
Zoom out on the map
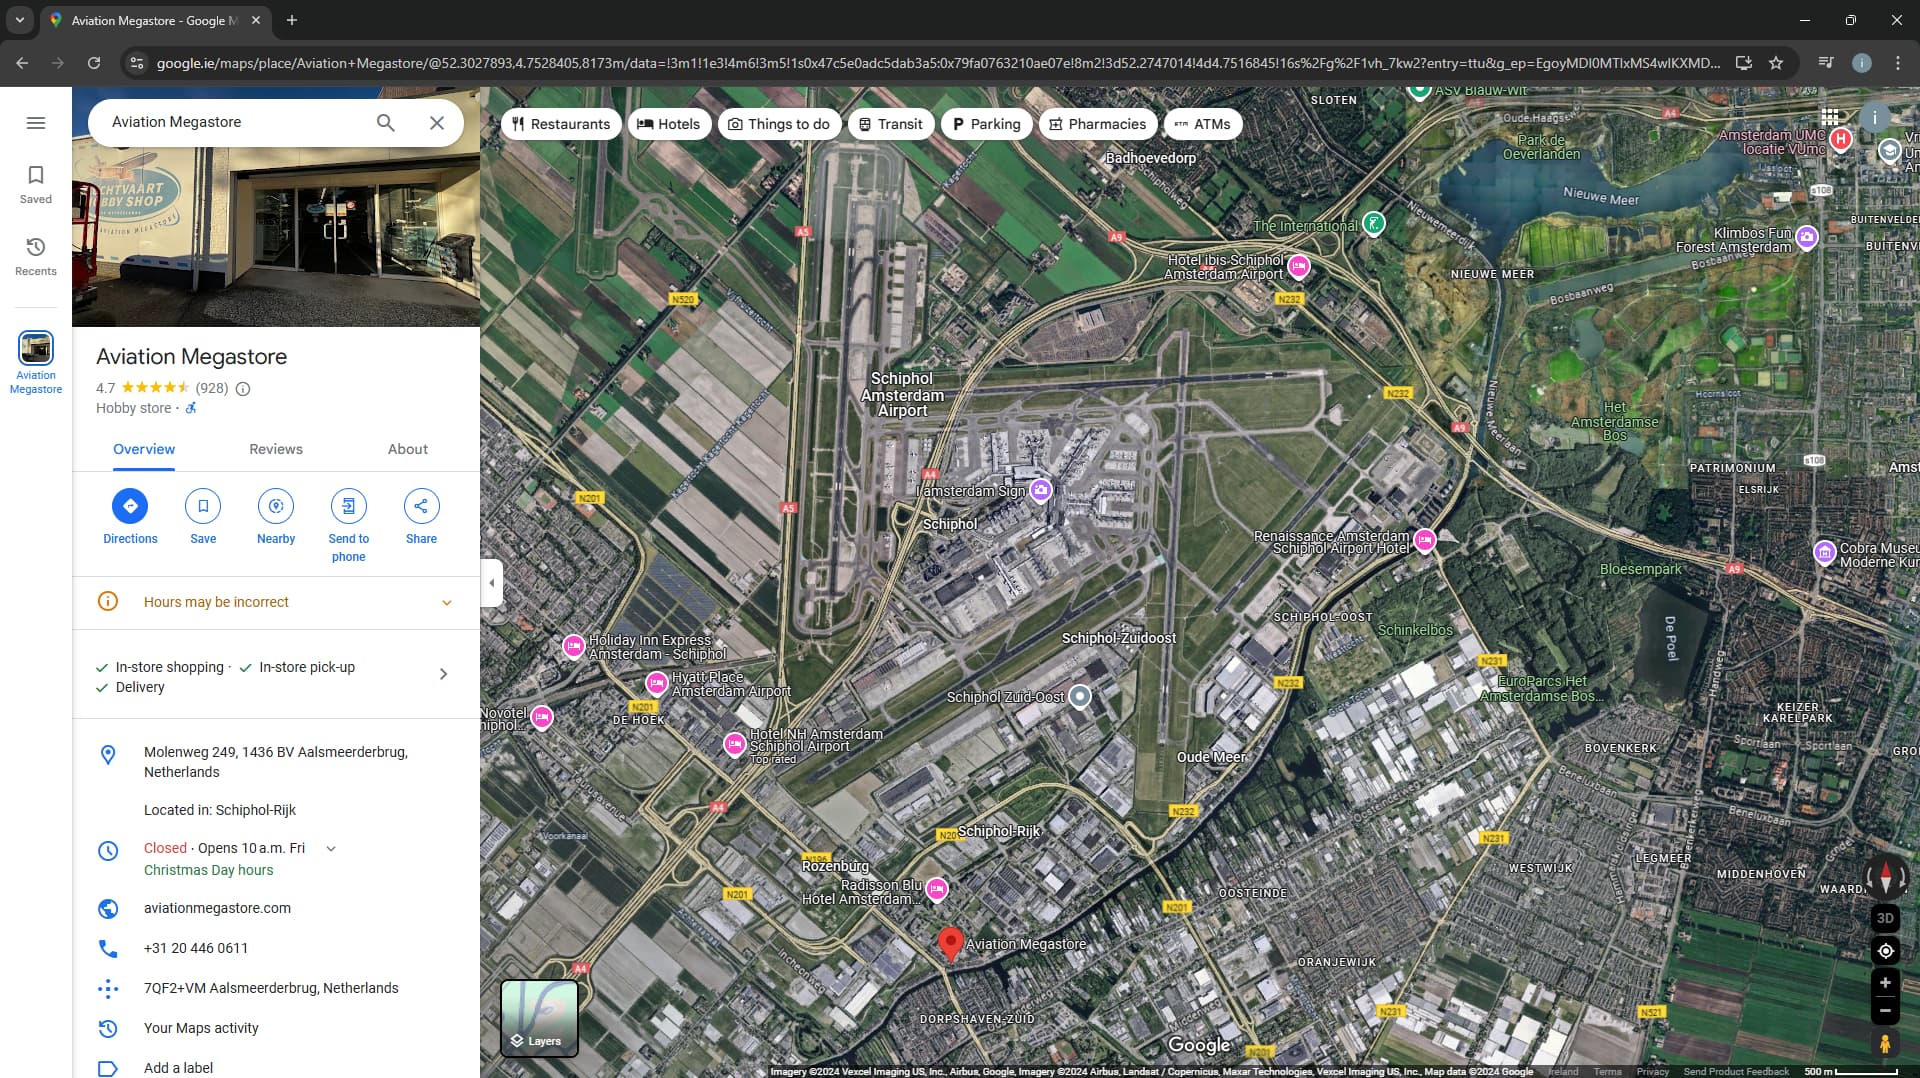(x=1885, y=1011)
